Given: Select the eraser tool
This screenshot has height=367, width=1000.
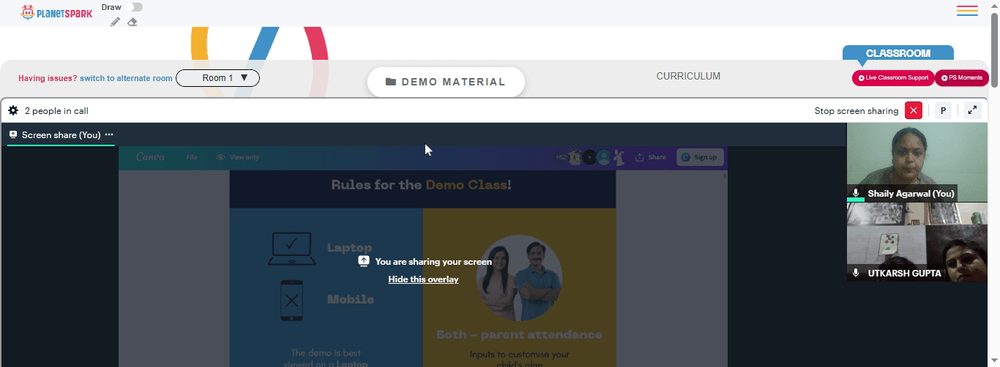Looking at the screenshot, I should click(132, 22).
